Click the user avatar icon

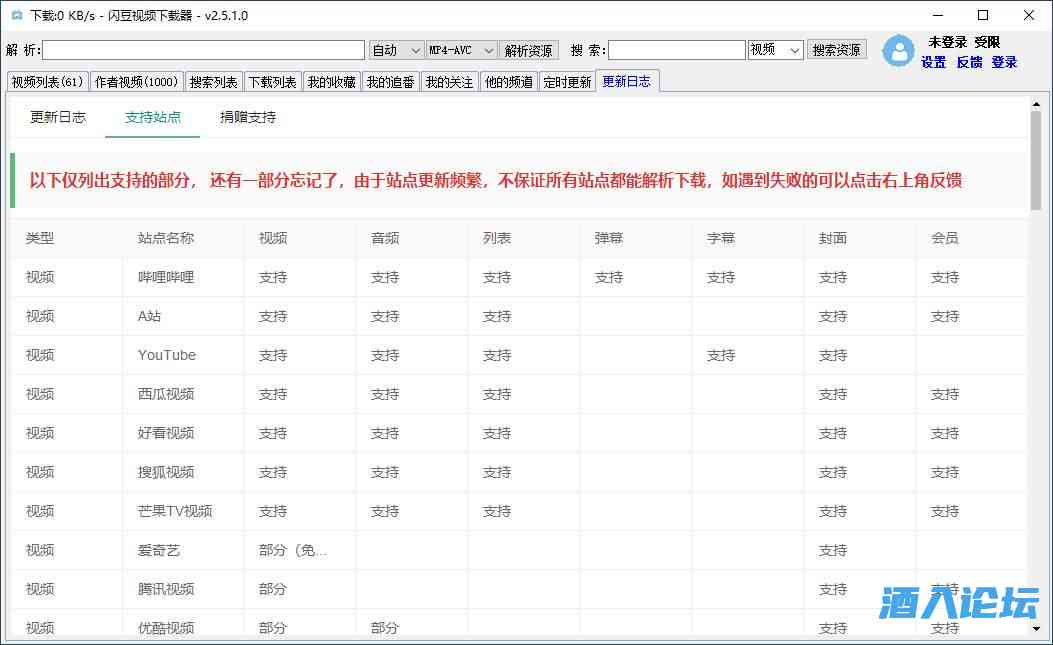pyautogui.click(x=898, y=50)
